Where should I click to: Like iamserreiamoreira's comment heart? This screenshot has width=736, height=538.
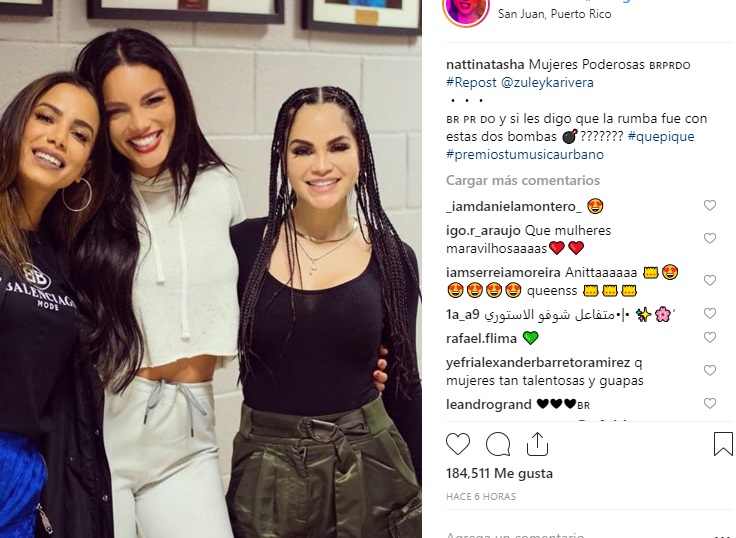(710, 280)
